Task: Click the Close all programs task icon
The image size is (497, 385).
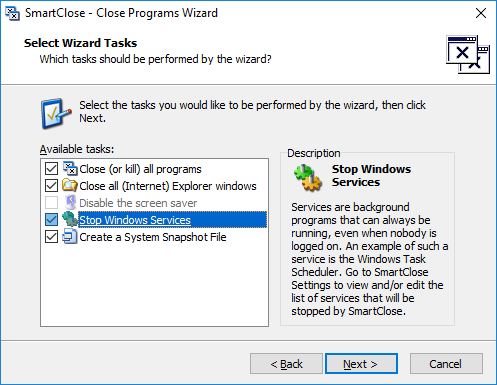Action: coord(70,169)
